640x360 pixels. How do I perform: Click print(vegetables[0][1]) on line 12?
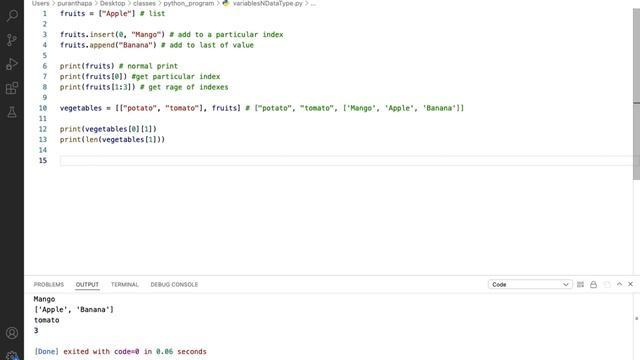[x=108, y=129]
